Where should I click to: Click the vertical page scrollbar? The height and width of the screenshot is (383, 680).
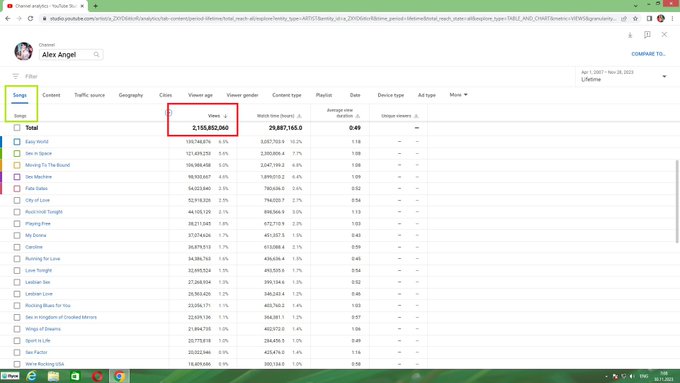tap(677, 201)
